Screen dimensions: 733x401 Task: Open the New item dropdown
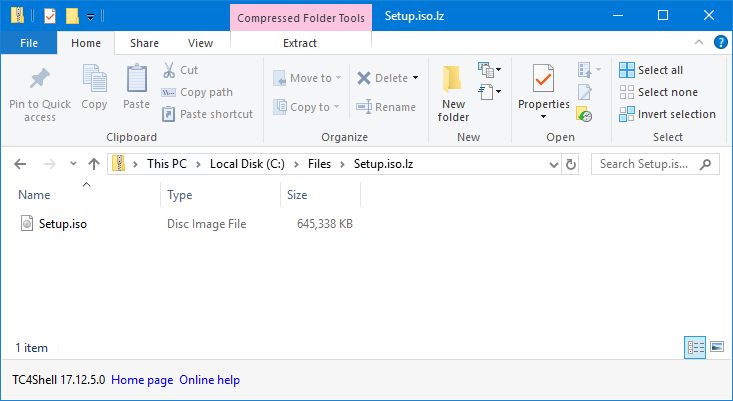coord(489,70)
